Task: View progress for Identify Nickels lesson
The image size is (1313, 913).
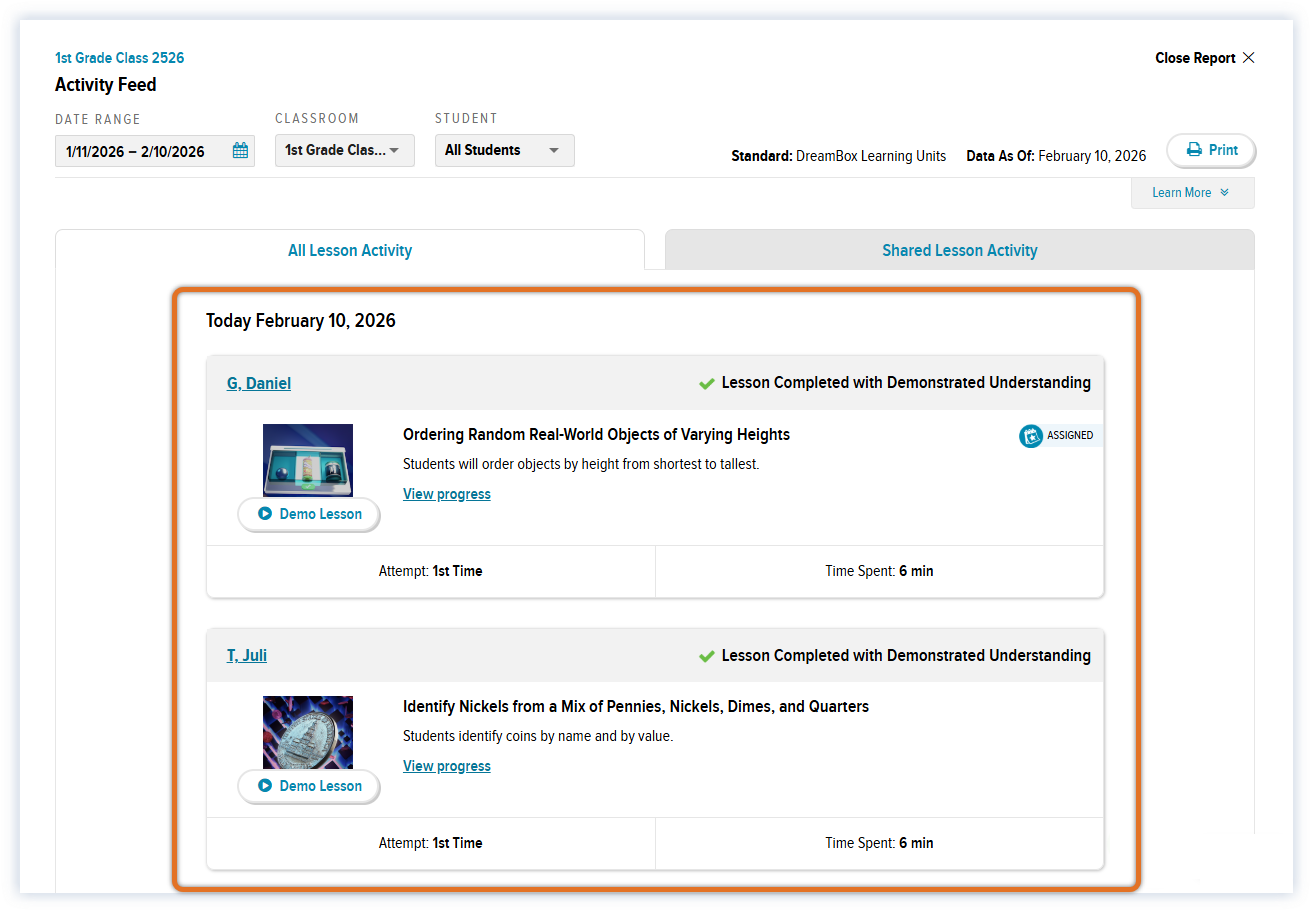Action: (x=447, y=766)
